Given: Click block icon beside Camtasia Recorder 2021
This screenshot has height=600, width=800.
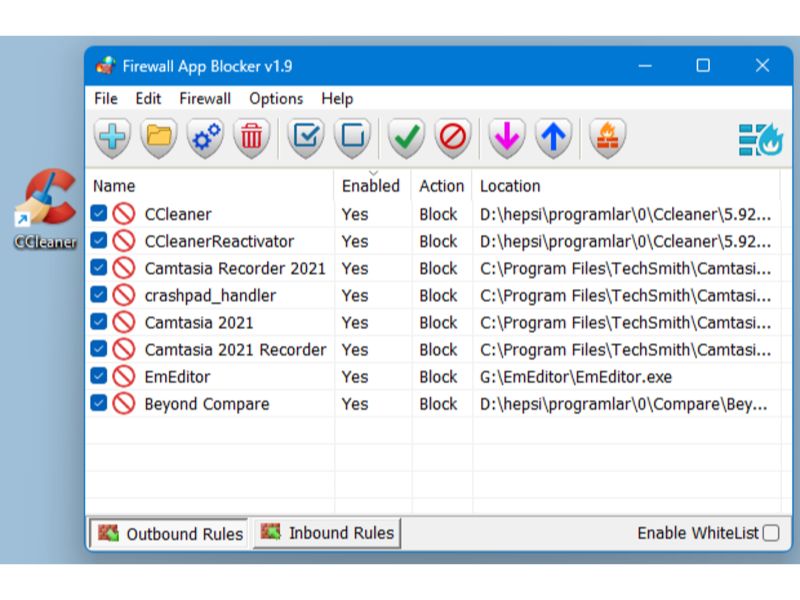Looking at the screenshot, I should pos(123,268).
